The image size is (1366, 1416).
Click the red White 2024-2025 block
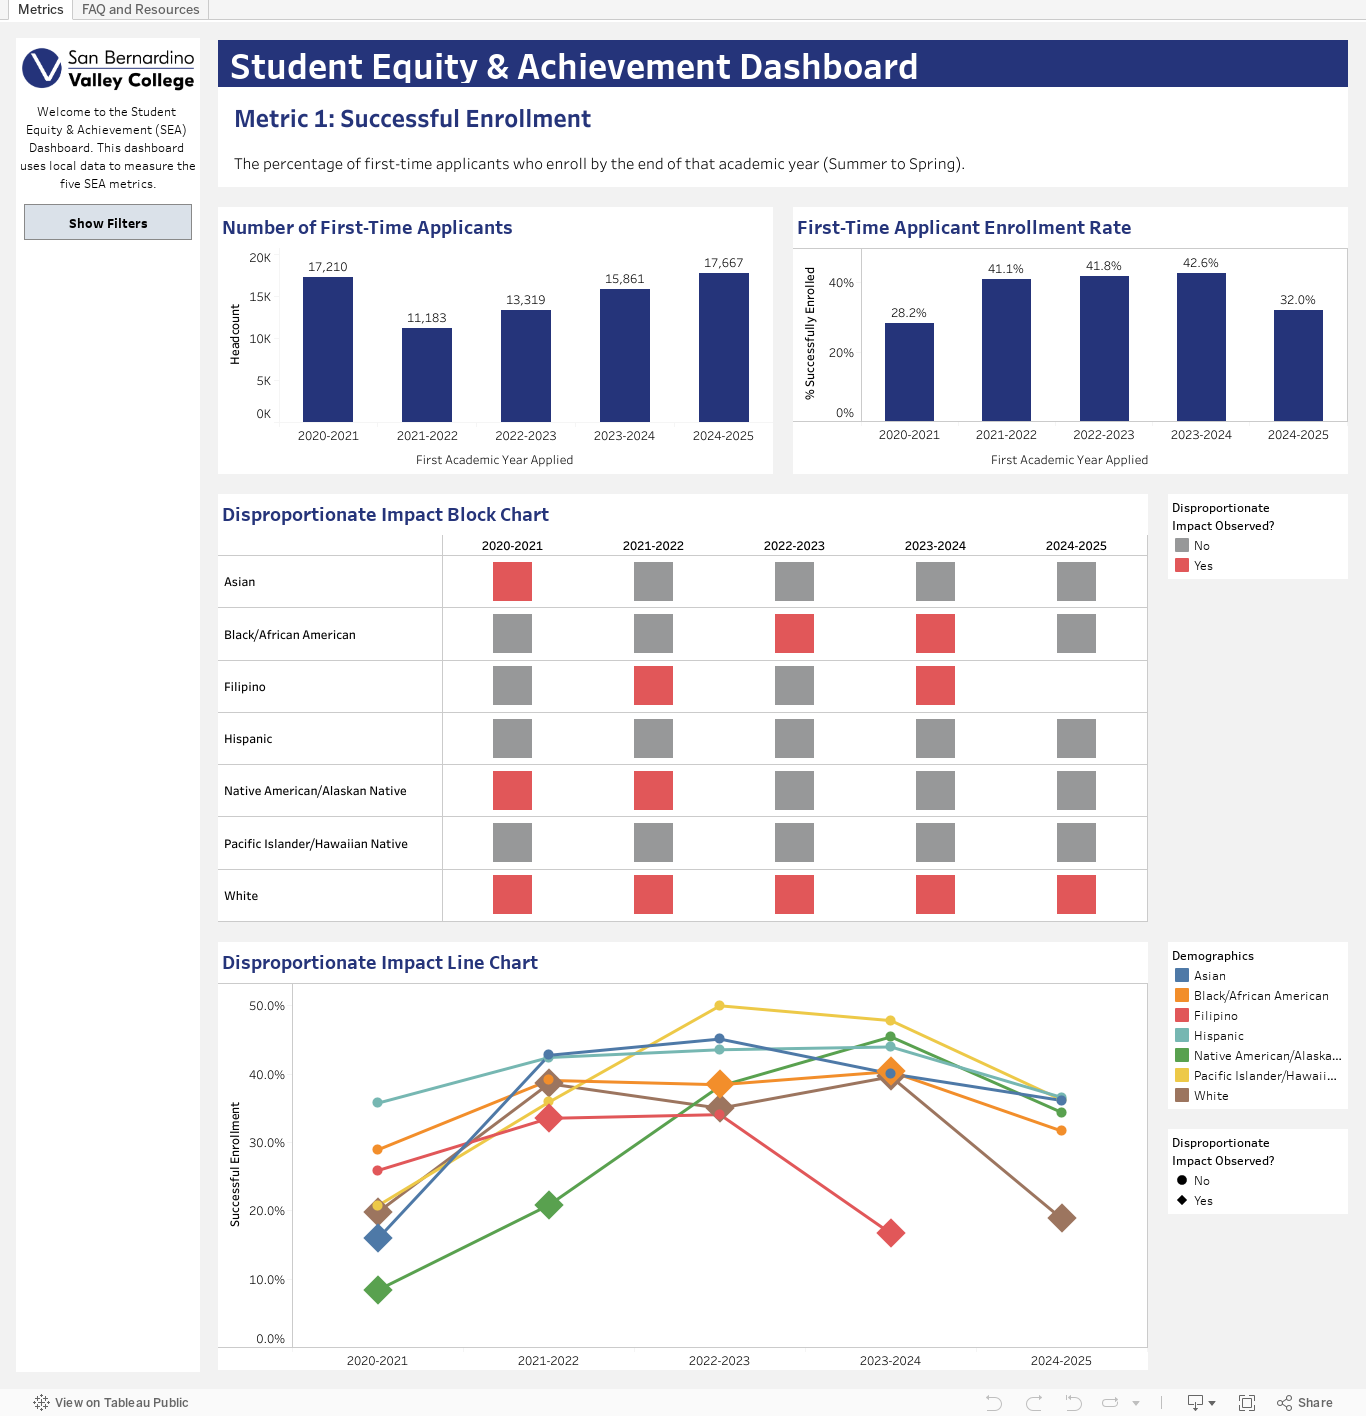(x=1076, y=894)
